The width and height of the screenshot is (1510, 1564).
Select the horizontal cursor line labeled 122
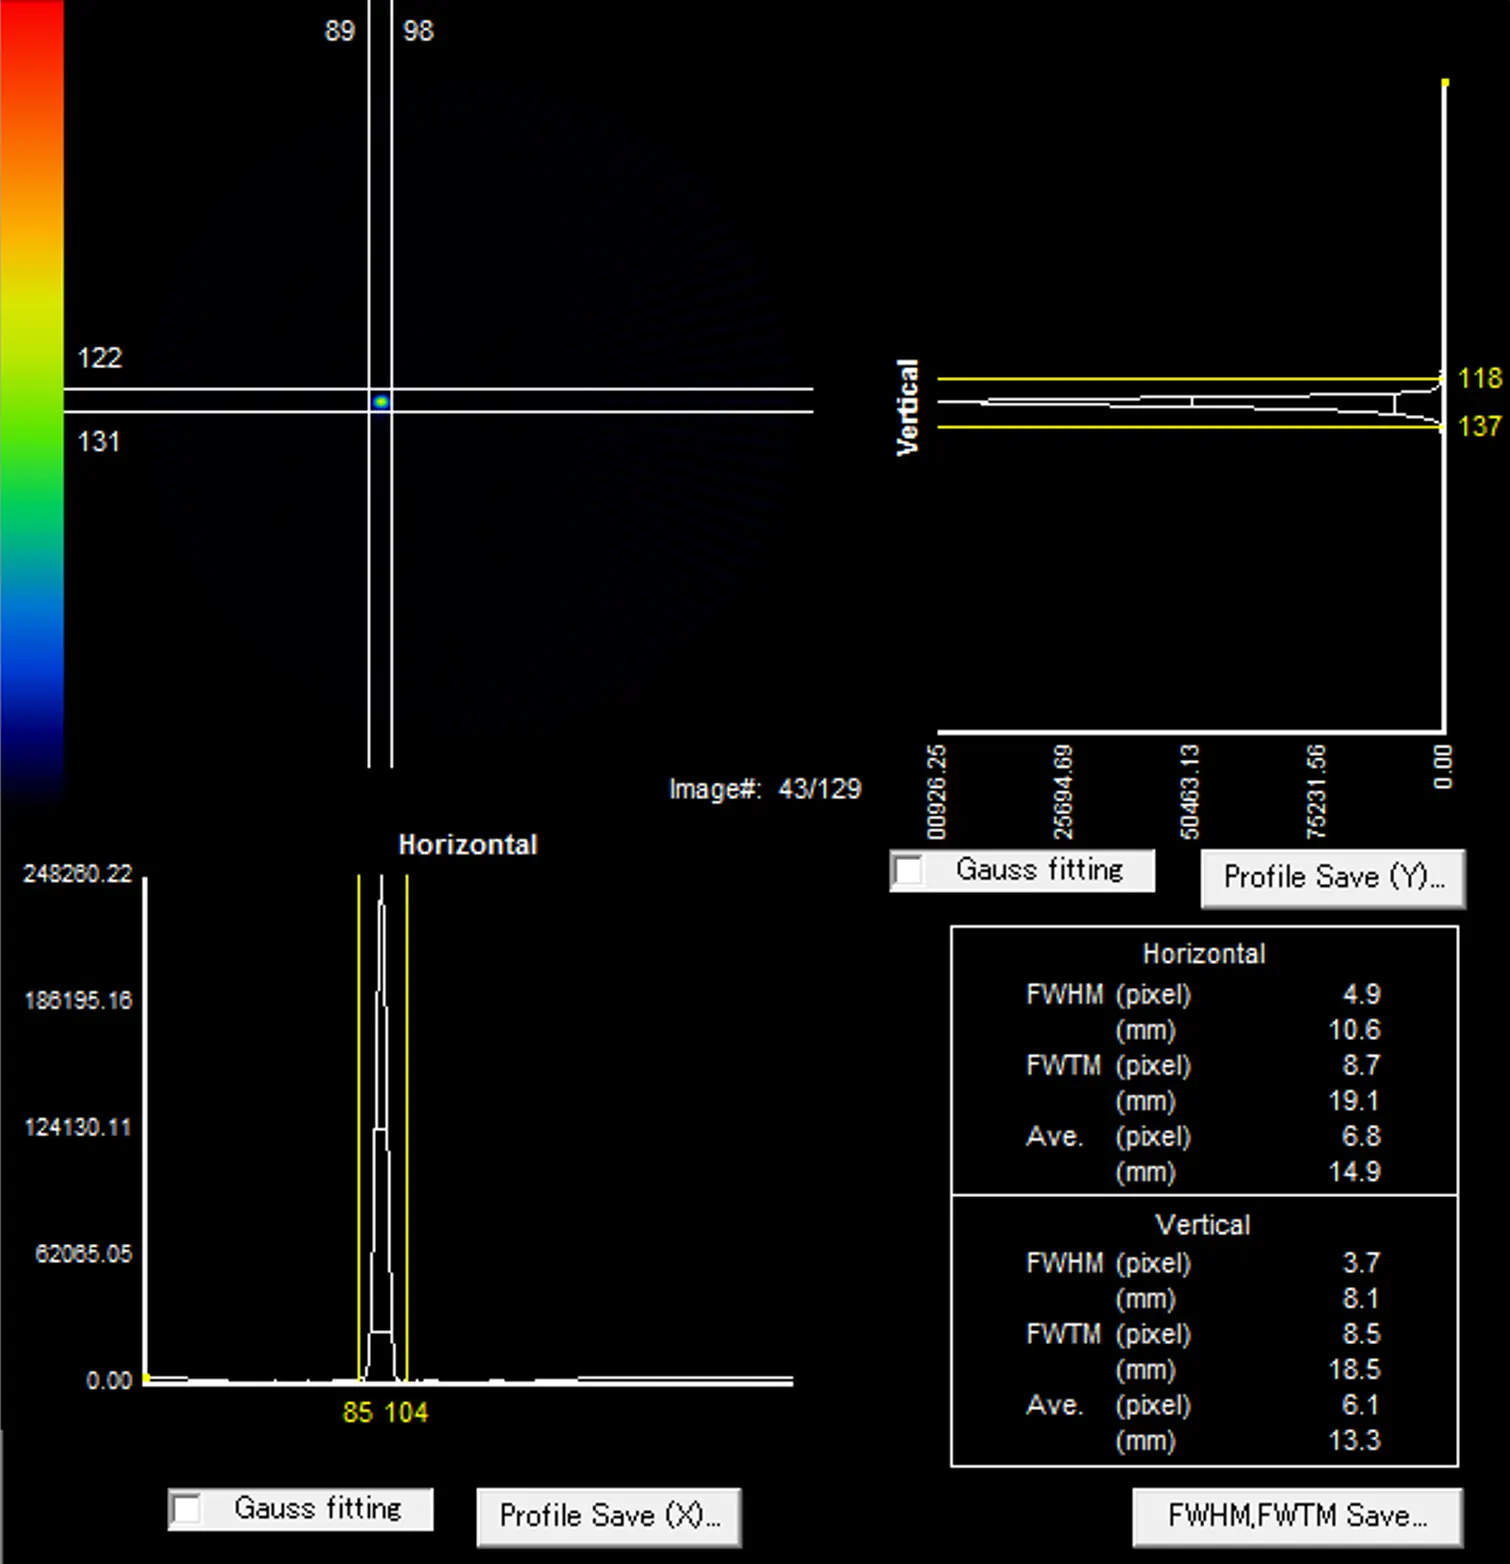pyautogui.click(x=600, y=389)
